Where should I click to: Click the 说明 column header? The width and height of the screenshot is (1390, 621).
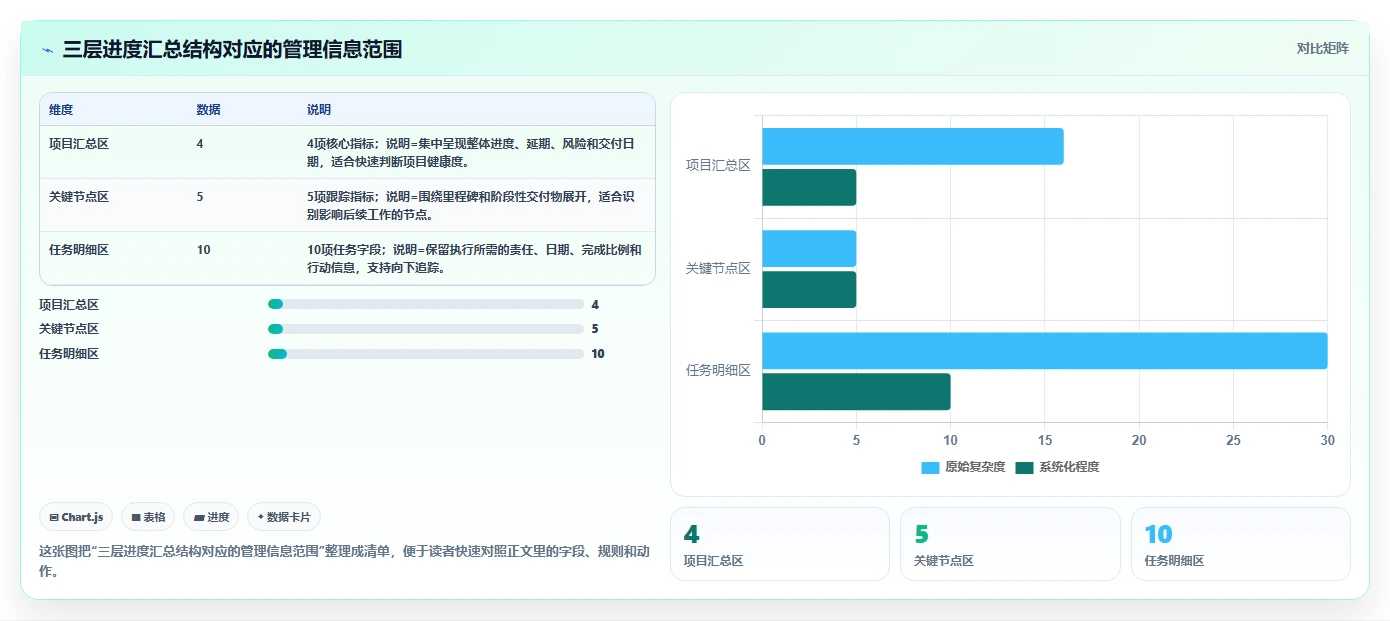(x=319, y=109)
